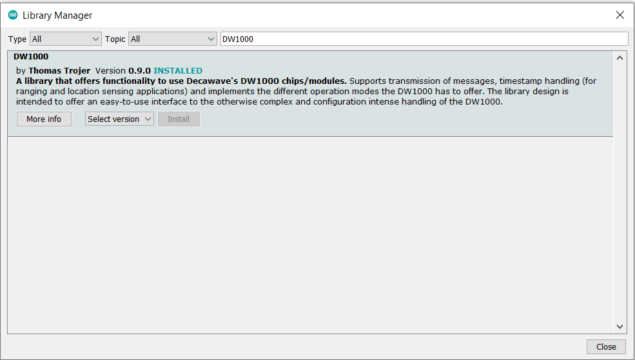The height and width of the screenshot is (360, 635).
Task: Click the Version 0.9.0 text
Action: pos(123,70)
